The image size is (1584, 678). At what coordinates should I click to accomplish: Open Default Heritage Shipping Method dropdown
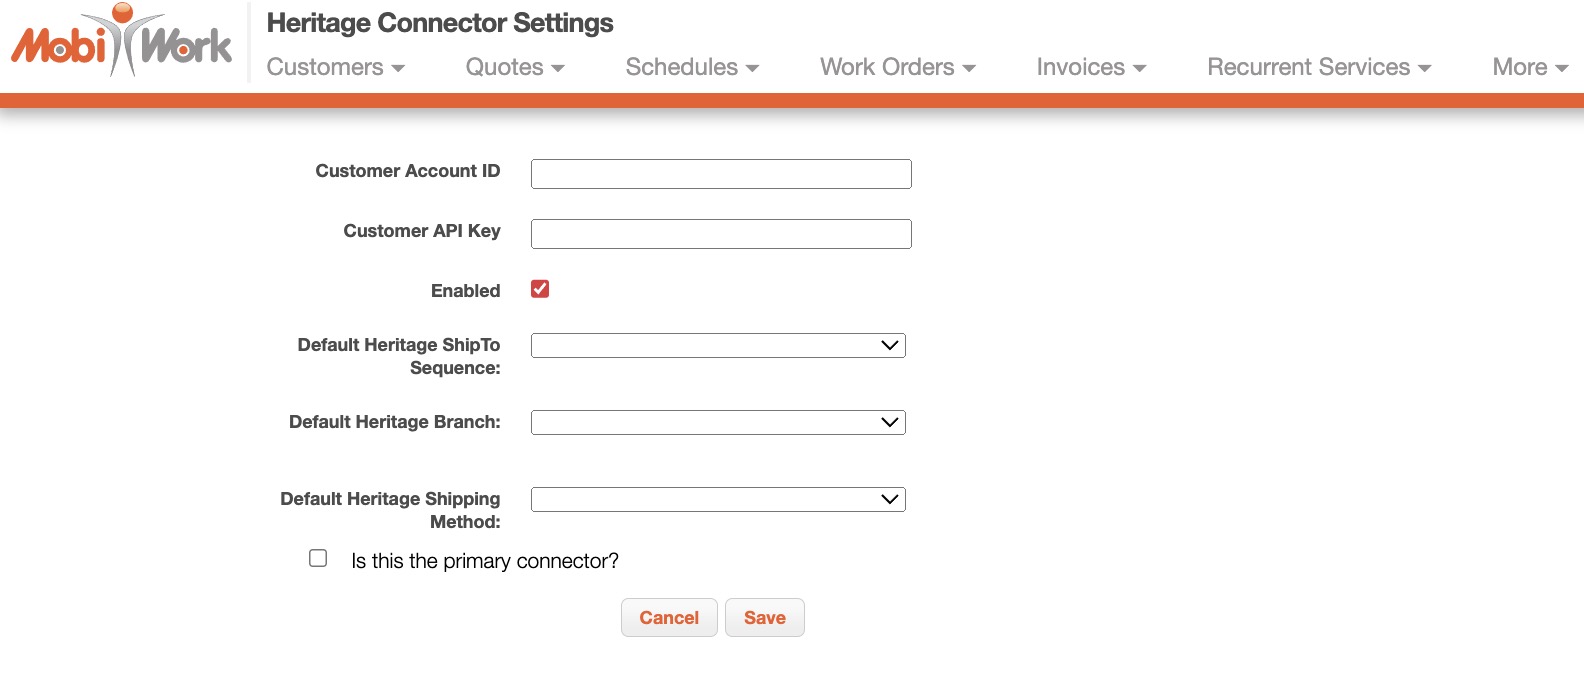pos(718,499)
